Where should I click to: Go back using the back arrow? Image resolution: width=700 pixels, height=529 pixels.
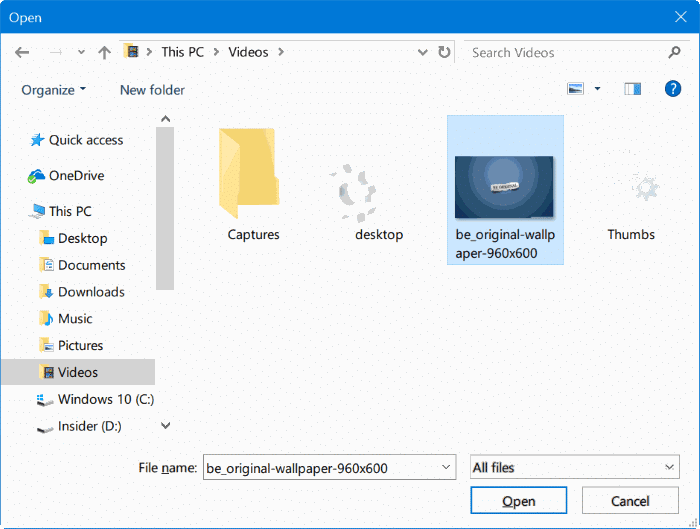tap(22, 53)
